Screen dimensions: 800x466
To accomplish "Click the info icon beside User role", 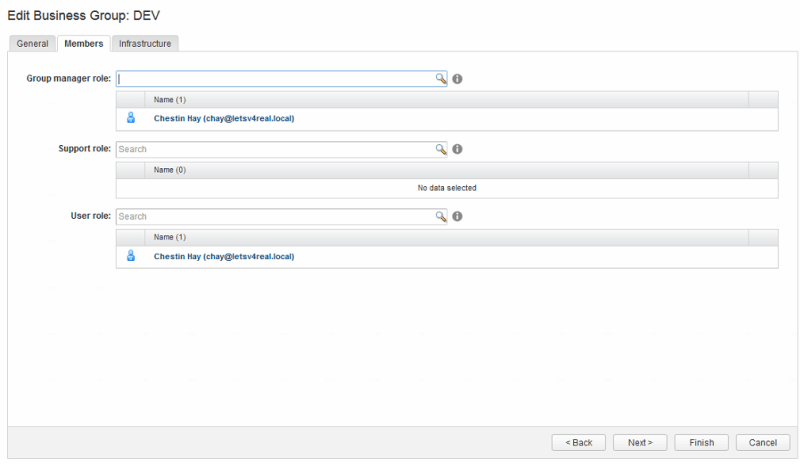I will tap(457, 216).
